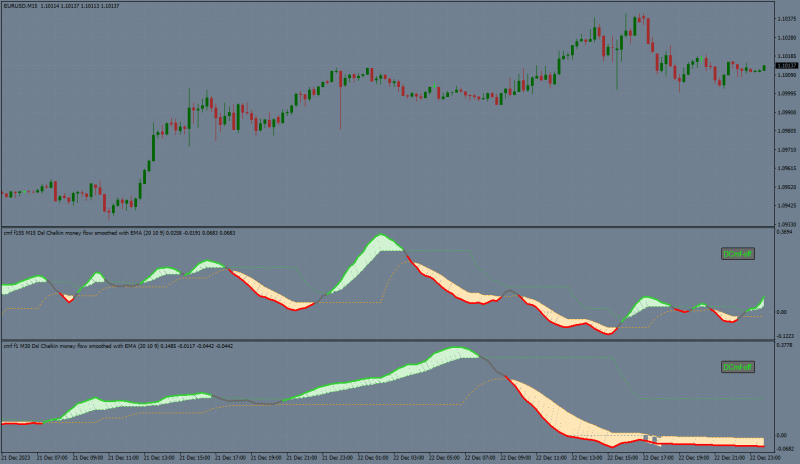
Task: Select the current price tag 1.10137
Action: [x=786, y=66]
